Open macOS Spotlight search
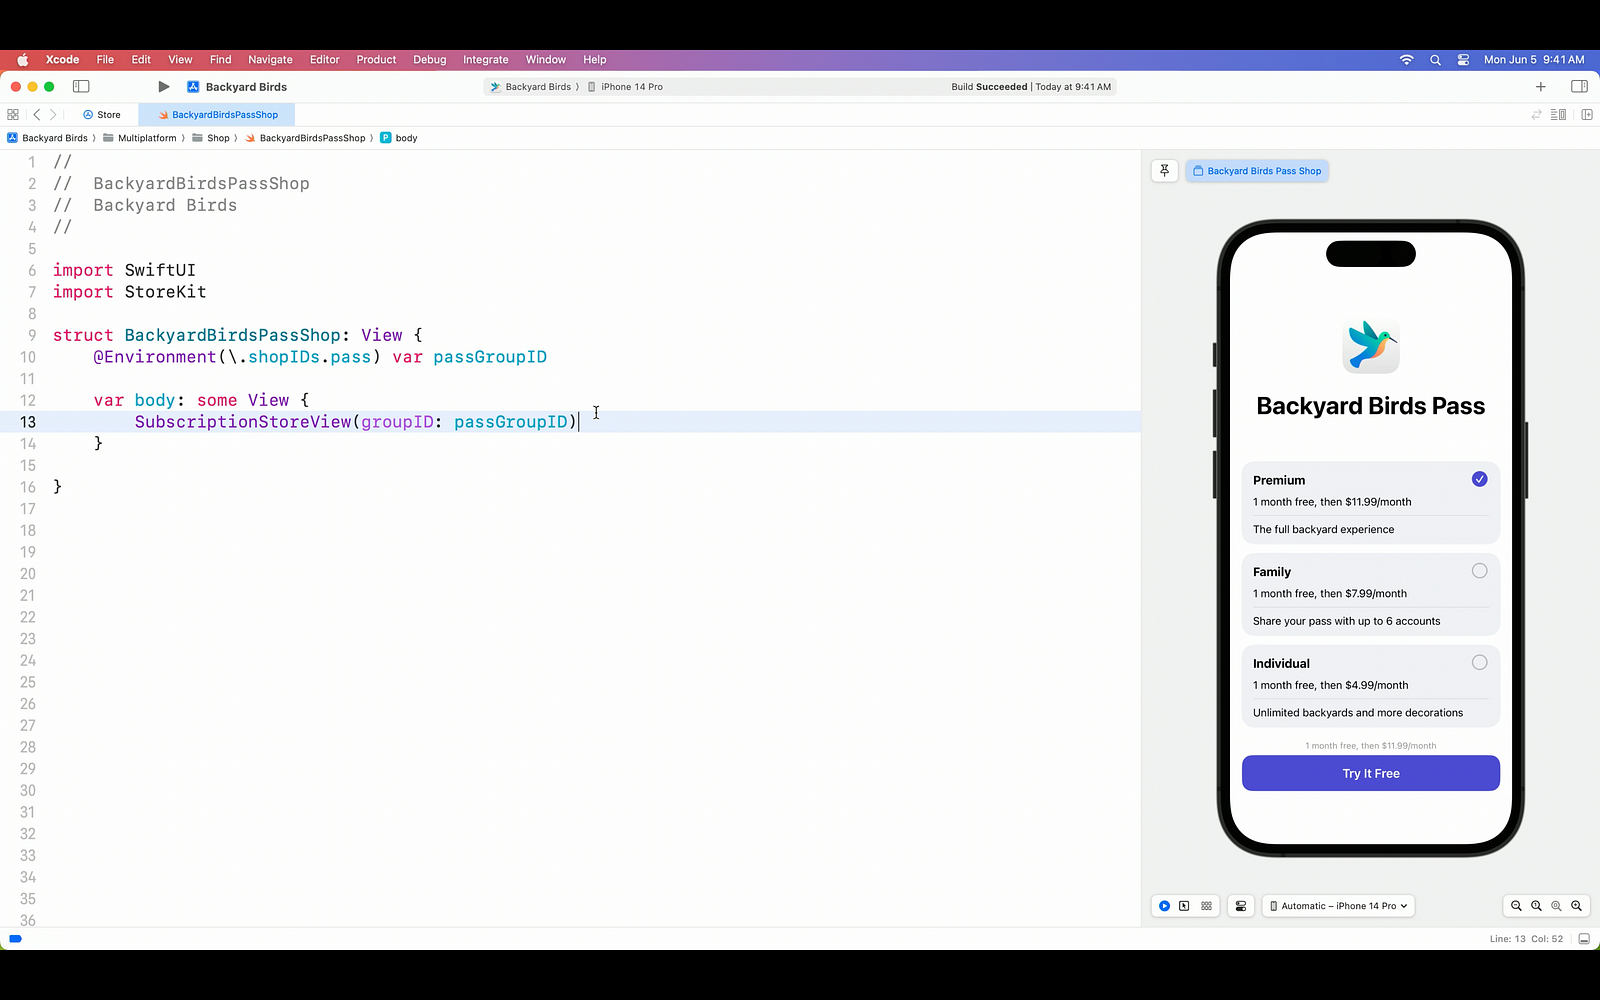This screenshot has width=1600, height=1000. coord(1435,60)
